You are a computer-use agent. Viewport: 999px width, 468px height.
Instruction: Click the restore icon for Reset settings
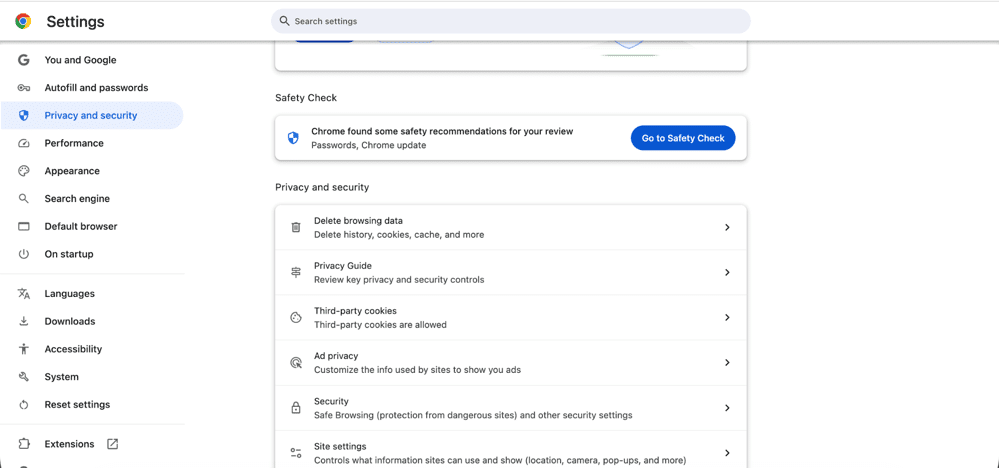coord(24,405)
